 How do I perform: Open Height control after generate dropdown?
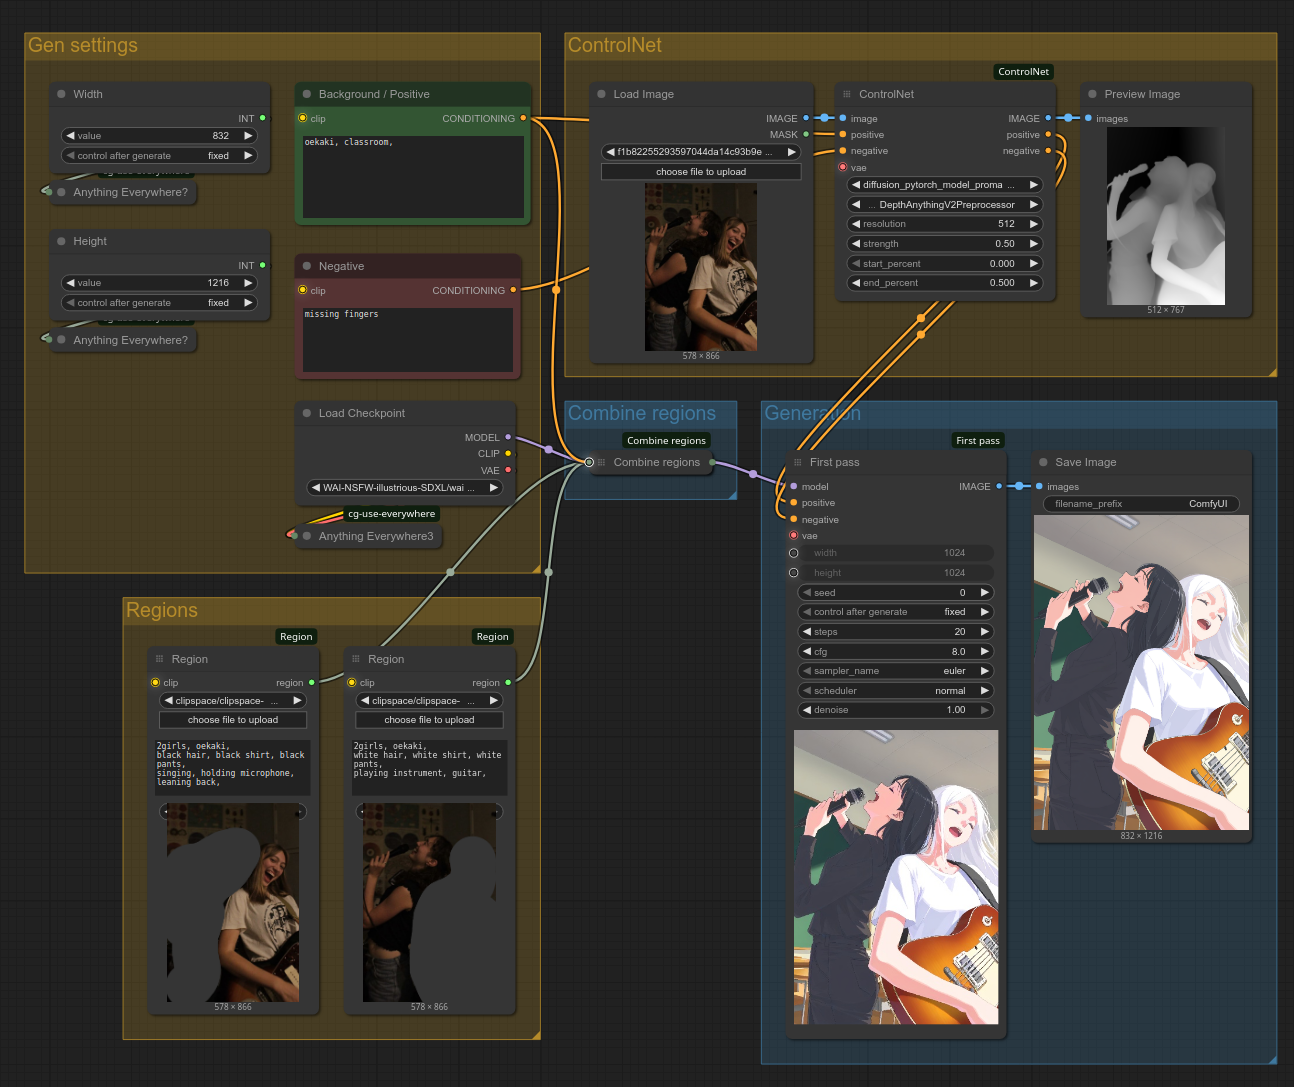tap(159, 303)
